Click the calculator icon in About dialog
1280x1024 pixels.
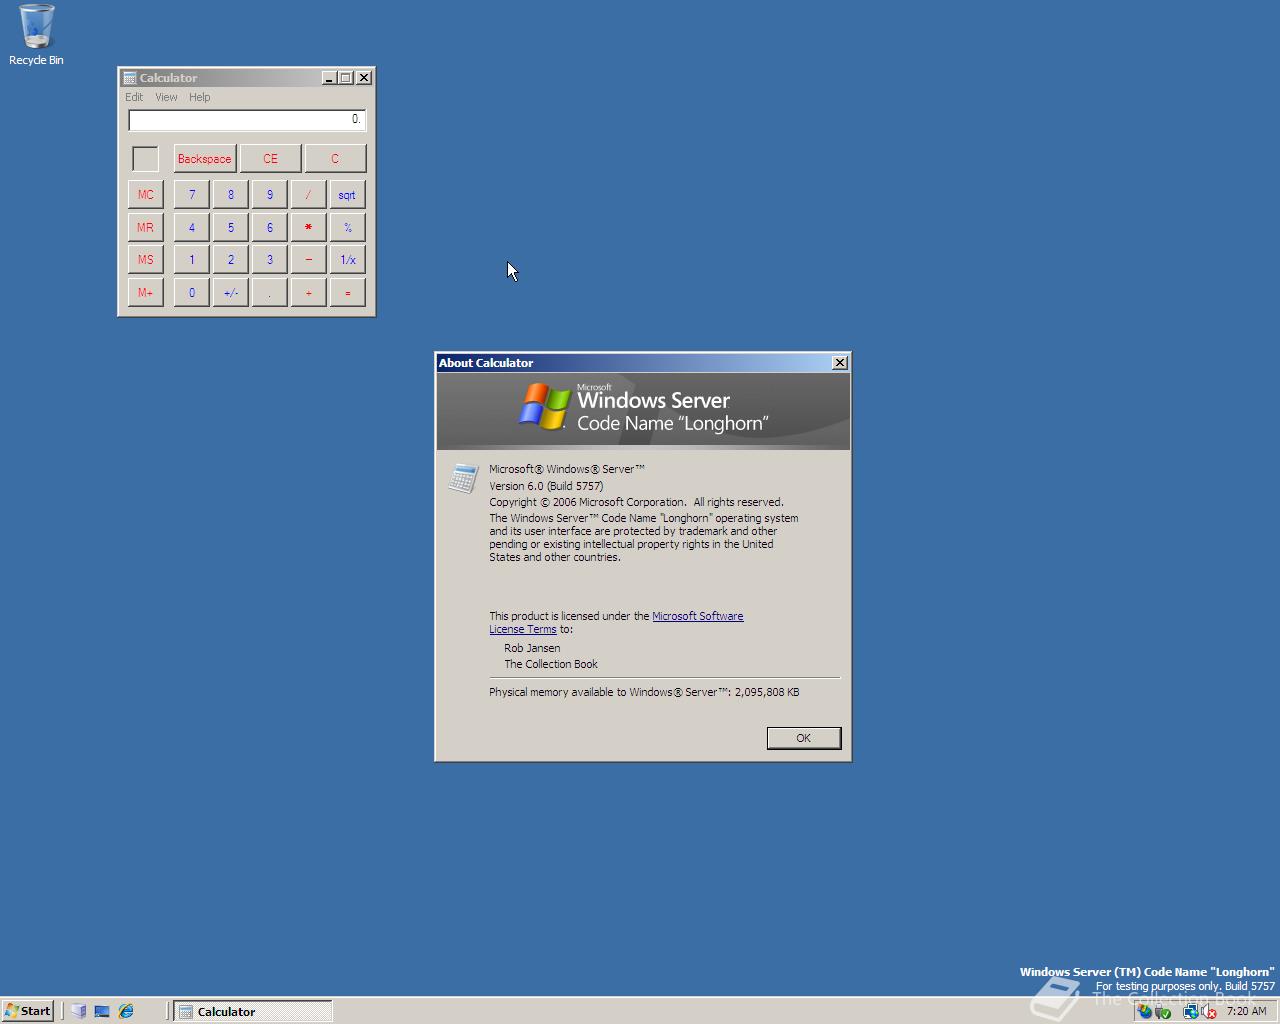coord(462,478)
